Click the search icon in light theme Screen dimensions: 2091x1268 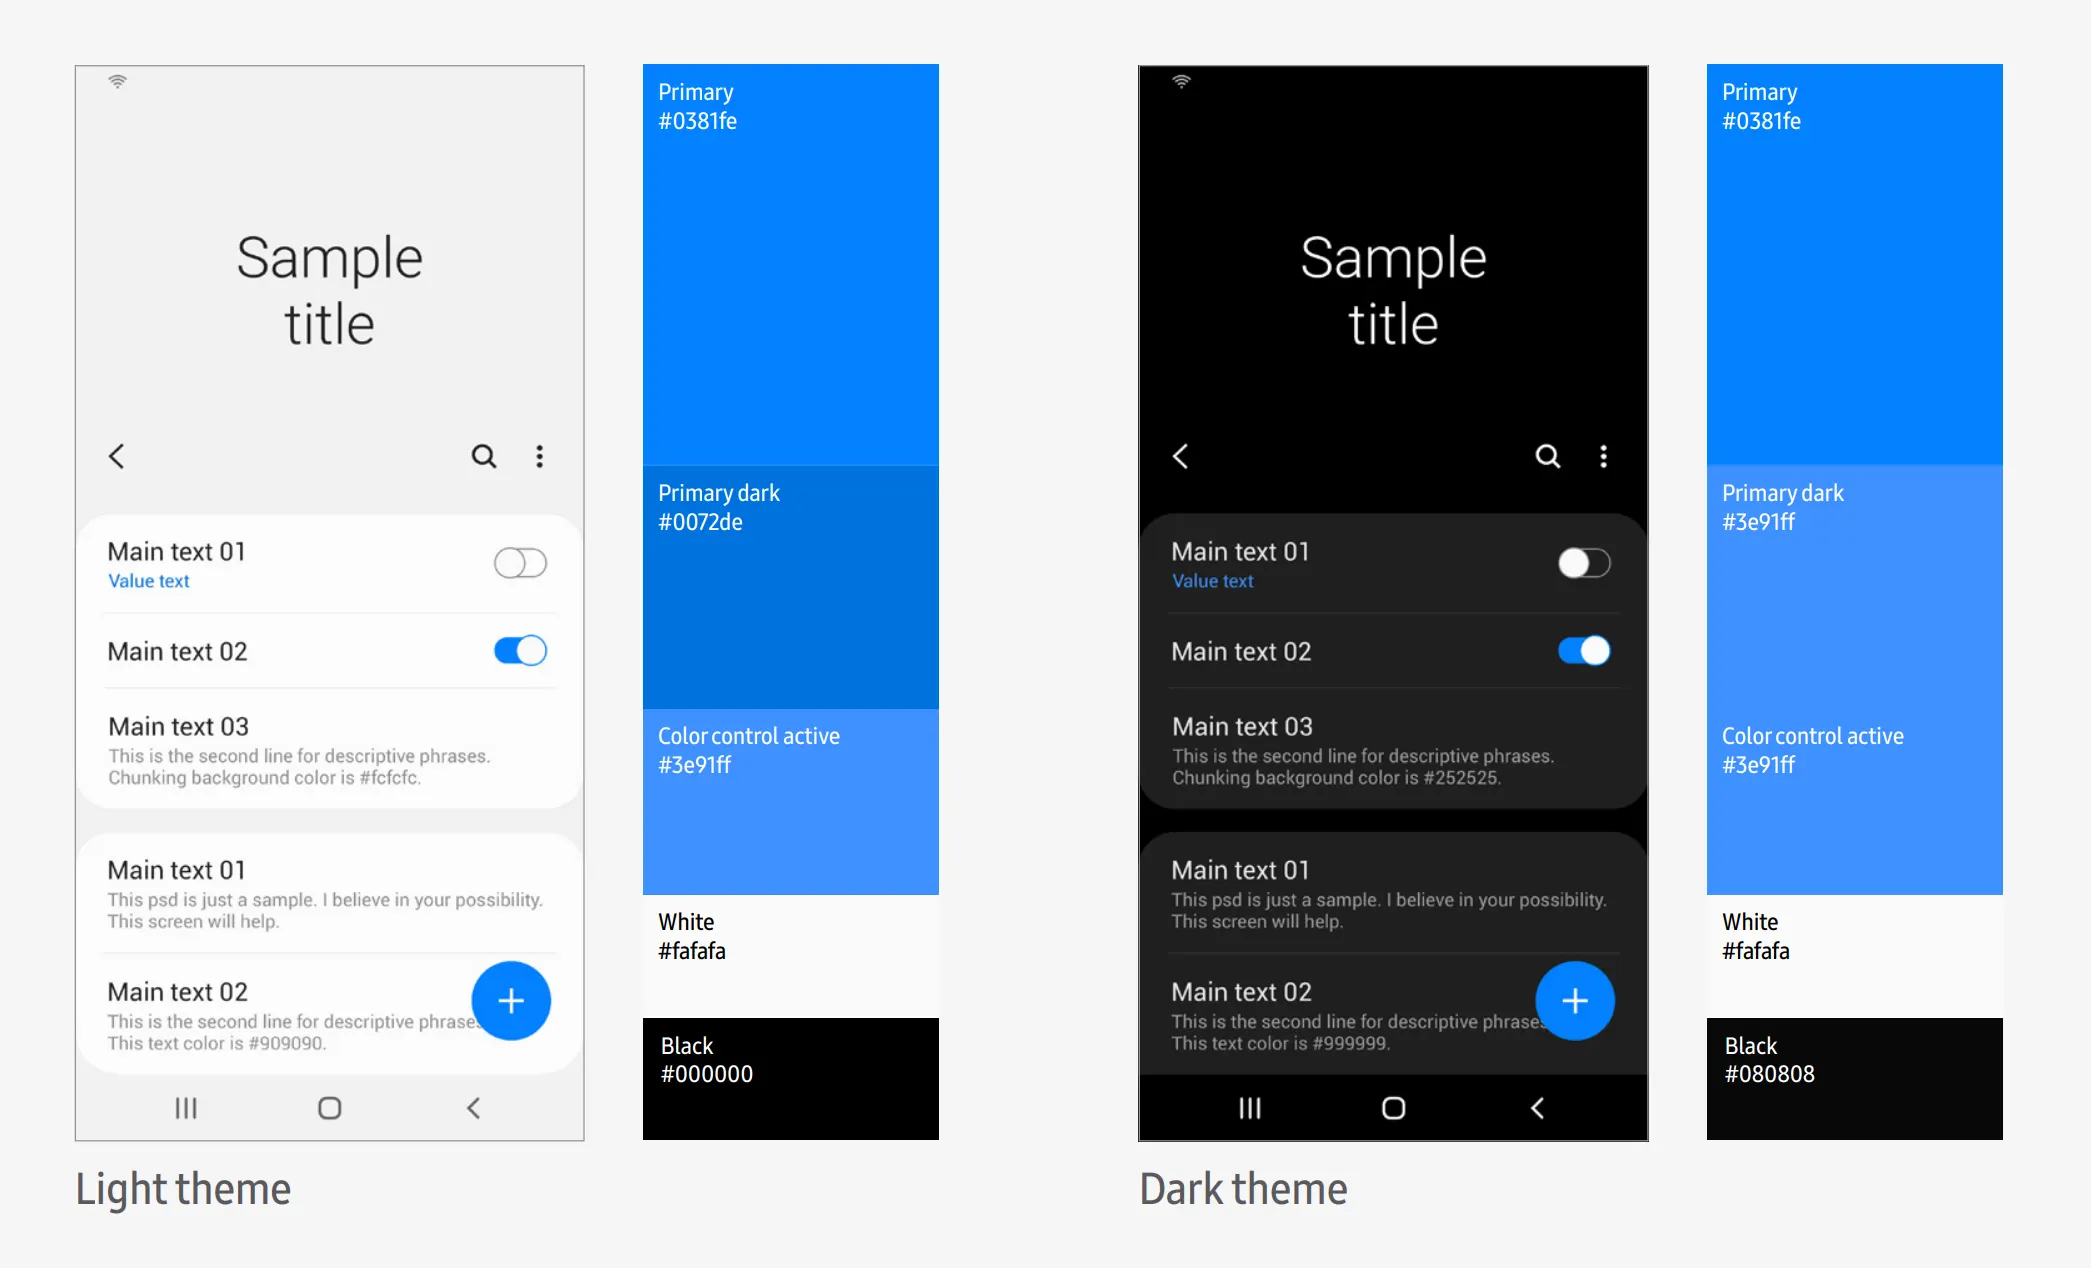tap(484, 456)
